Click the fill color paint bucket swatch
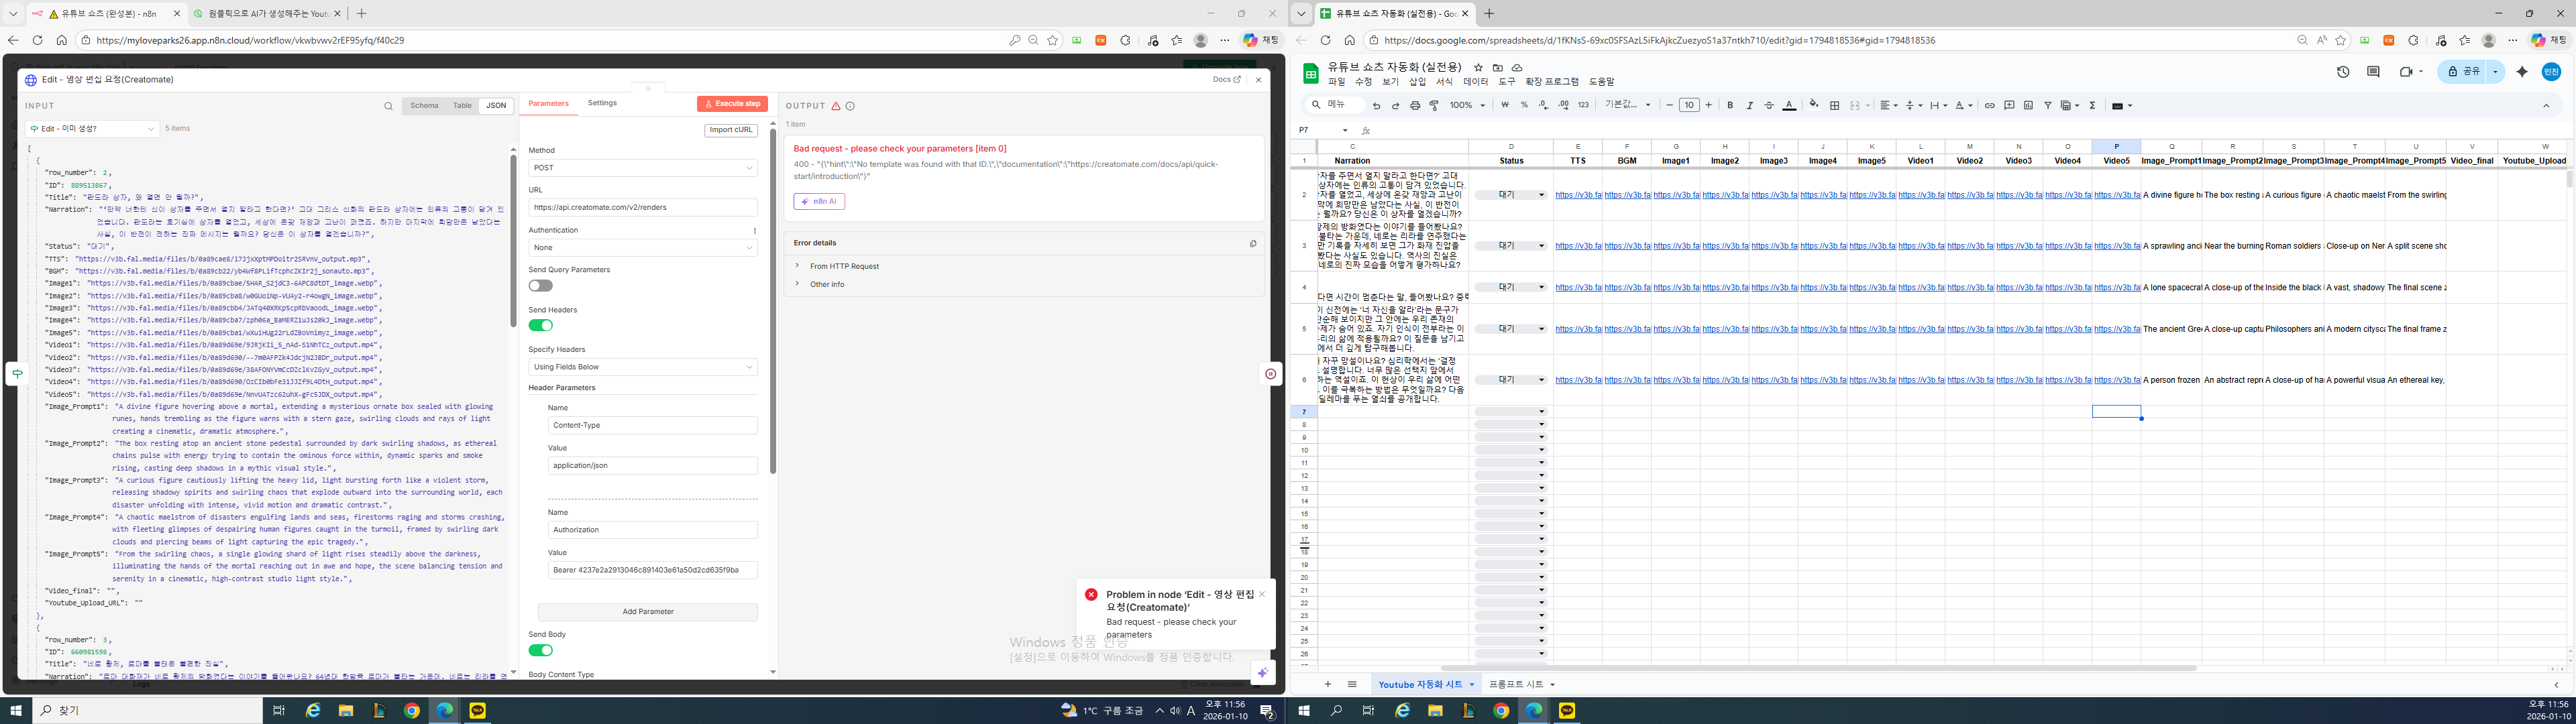2576x724 pixels. [1814, 105]
